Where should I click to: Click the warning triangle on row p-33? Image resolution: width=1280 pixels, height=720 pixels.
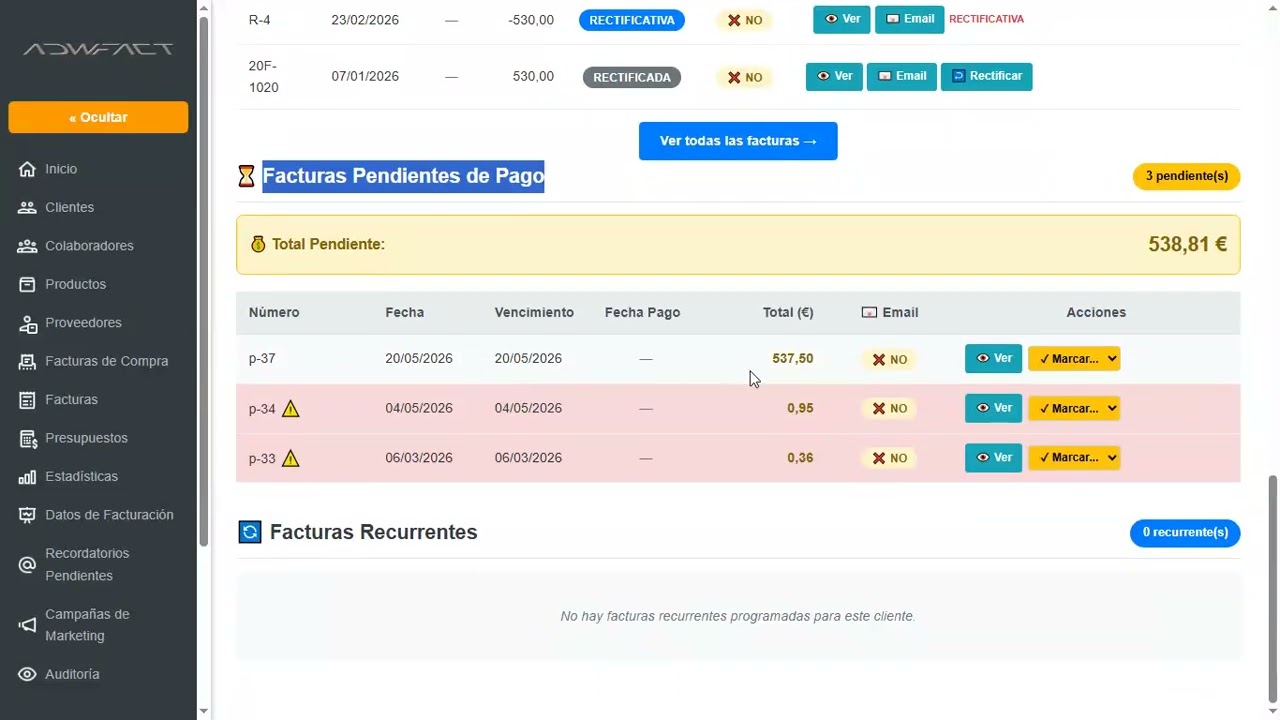(290, 458)
